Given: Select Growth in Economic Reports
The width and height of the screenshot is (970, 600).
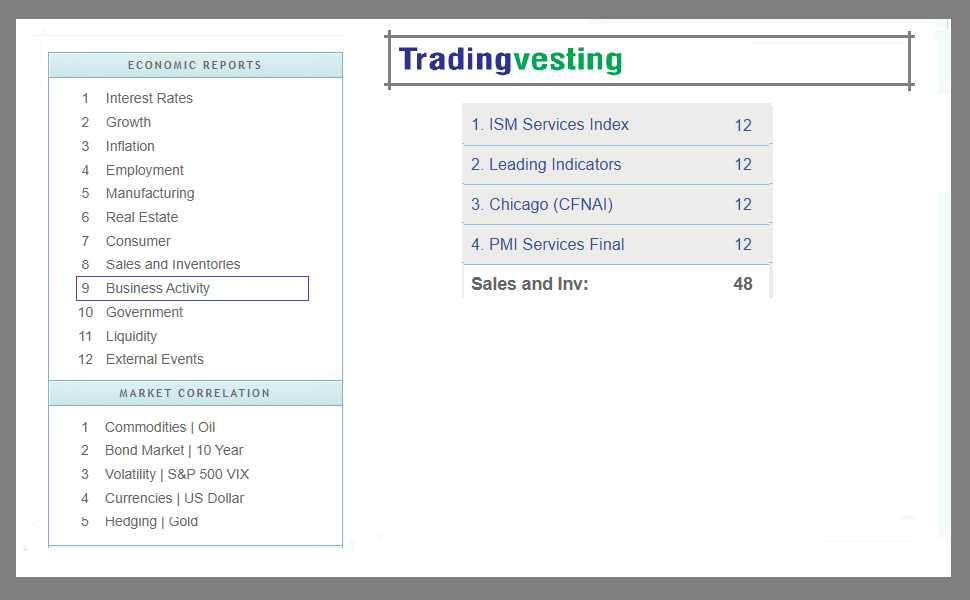Looking at the screenshot, I should (x=128, y=122).
